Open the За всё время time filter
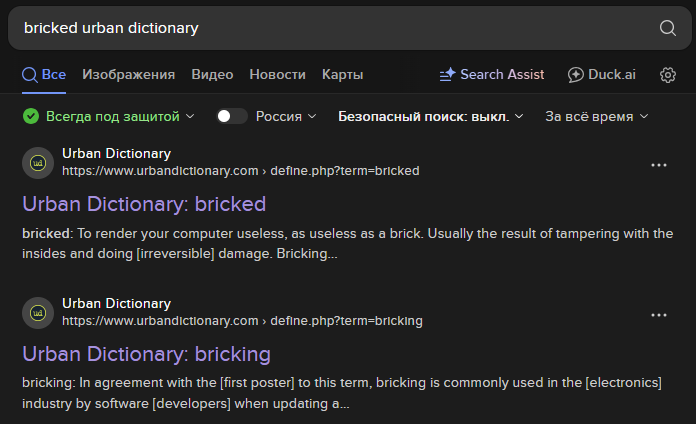This screenshot has width=696, height=424. point(596,116)
